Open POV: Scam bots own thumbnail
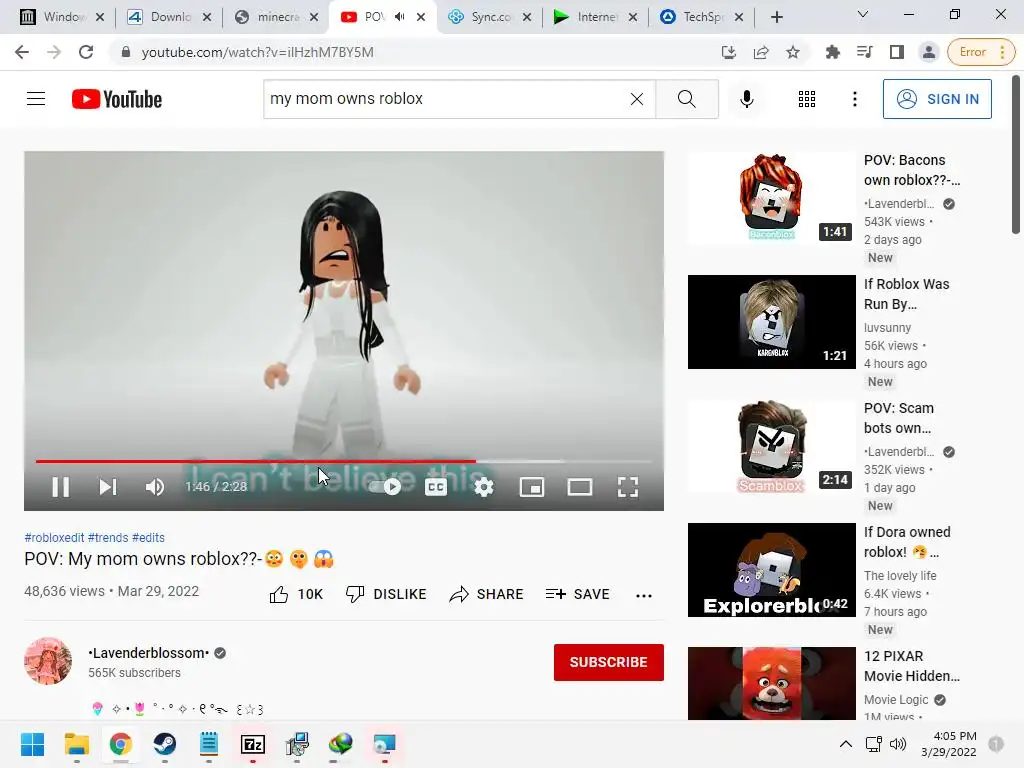The width and height of the screenshot is (1024, 768). pos(771,446)
